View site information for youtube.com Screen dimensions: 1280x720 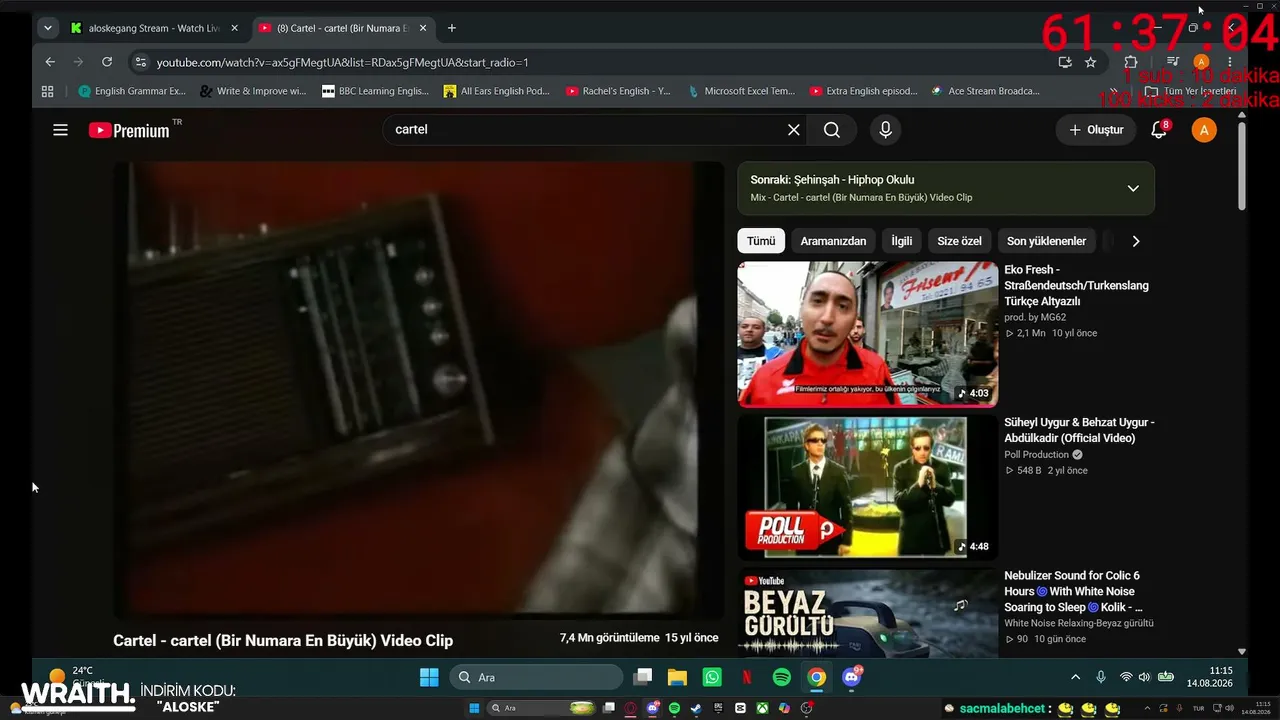141,62
